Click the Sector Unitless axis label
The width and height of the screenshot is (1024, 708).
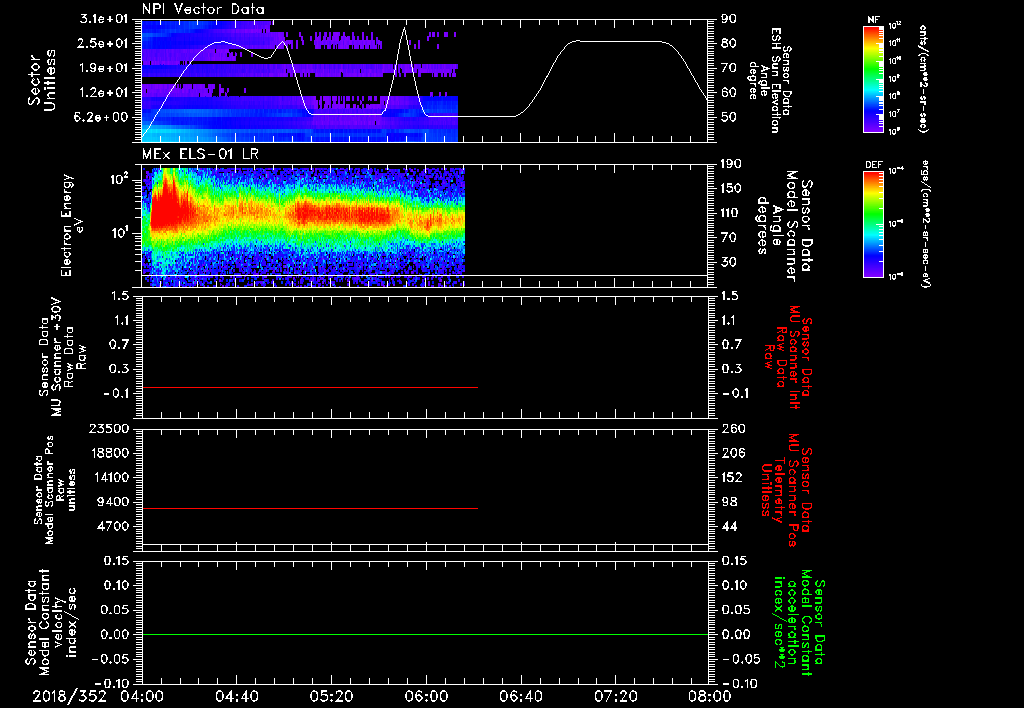[42, 80]
